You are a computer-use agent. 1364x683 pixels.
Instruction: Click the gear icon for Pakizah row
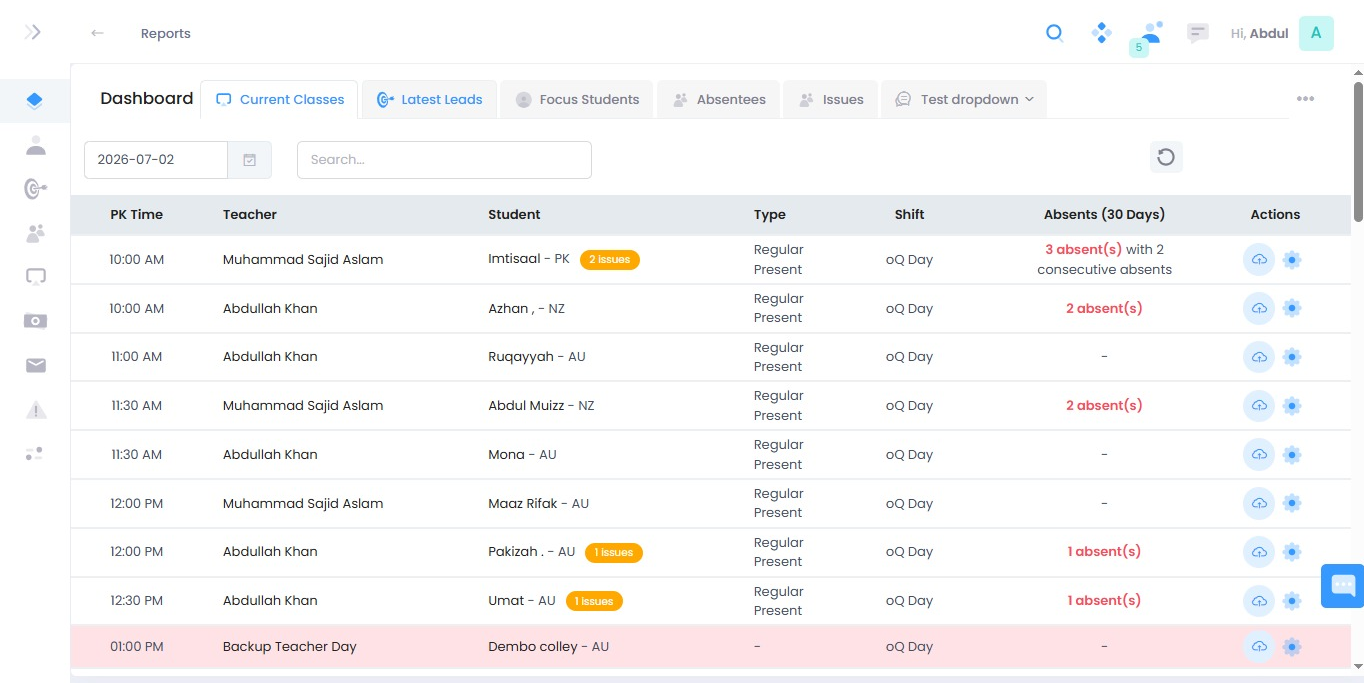pos(1292,552)
